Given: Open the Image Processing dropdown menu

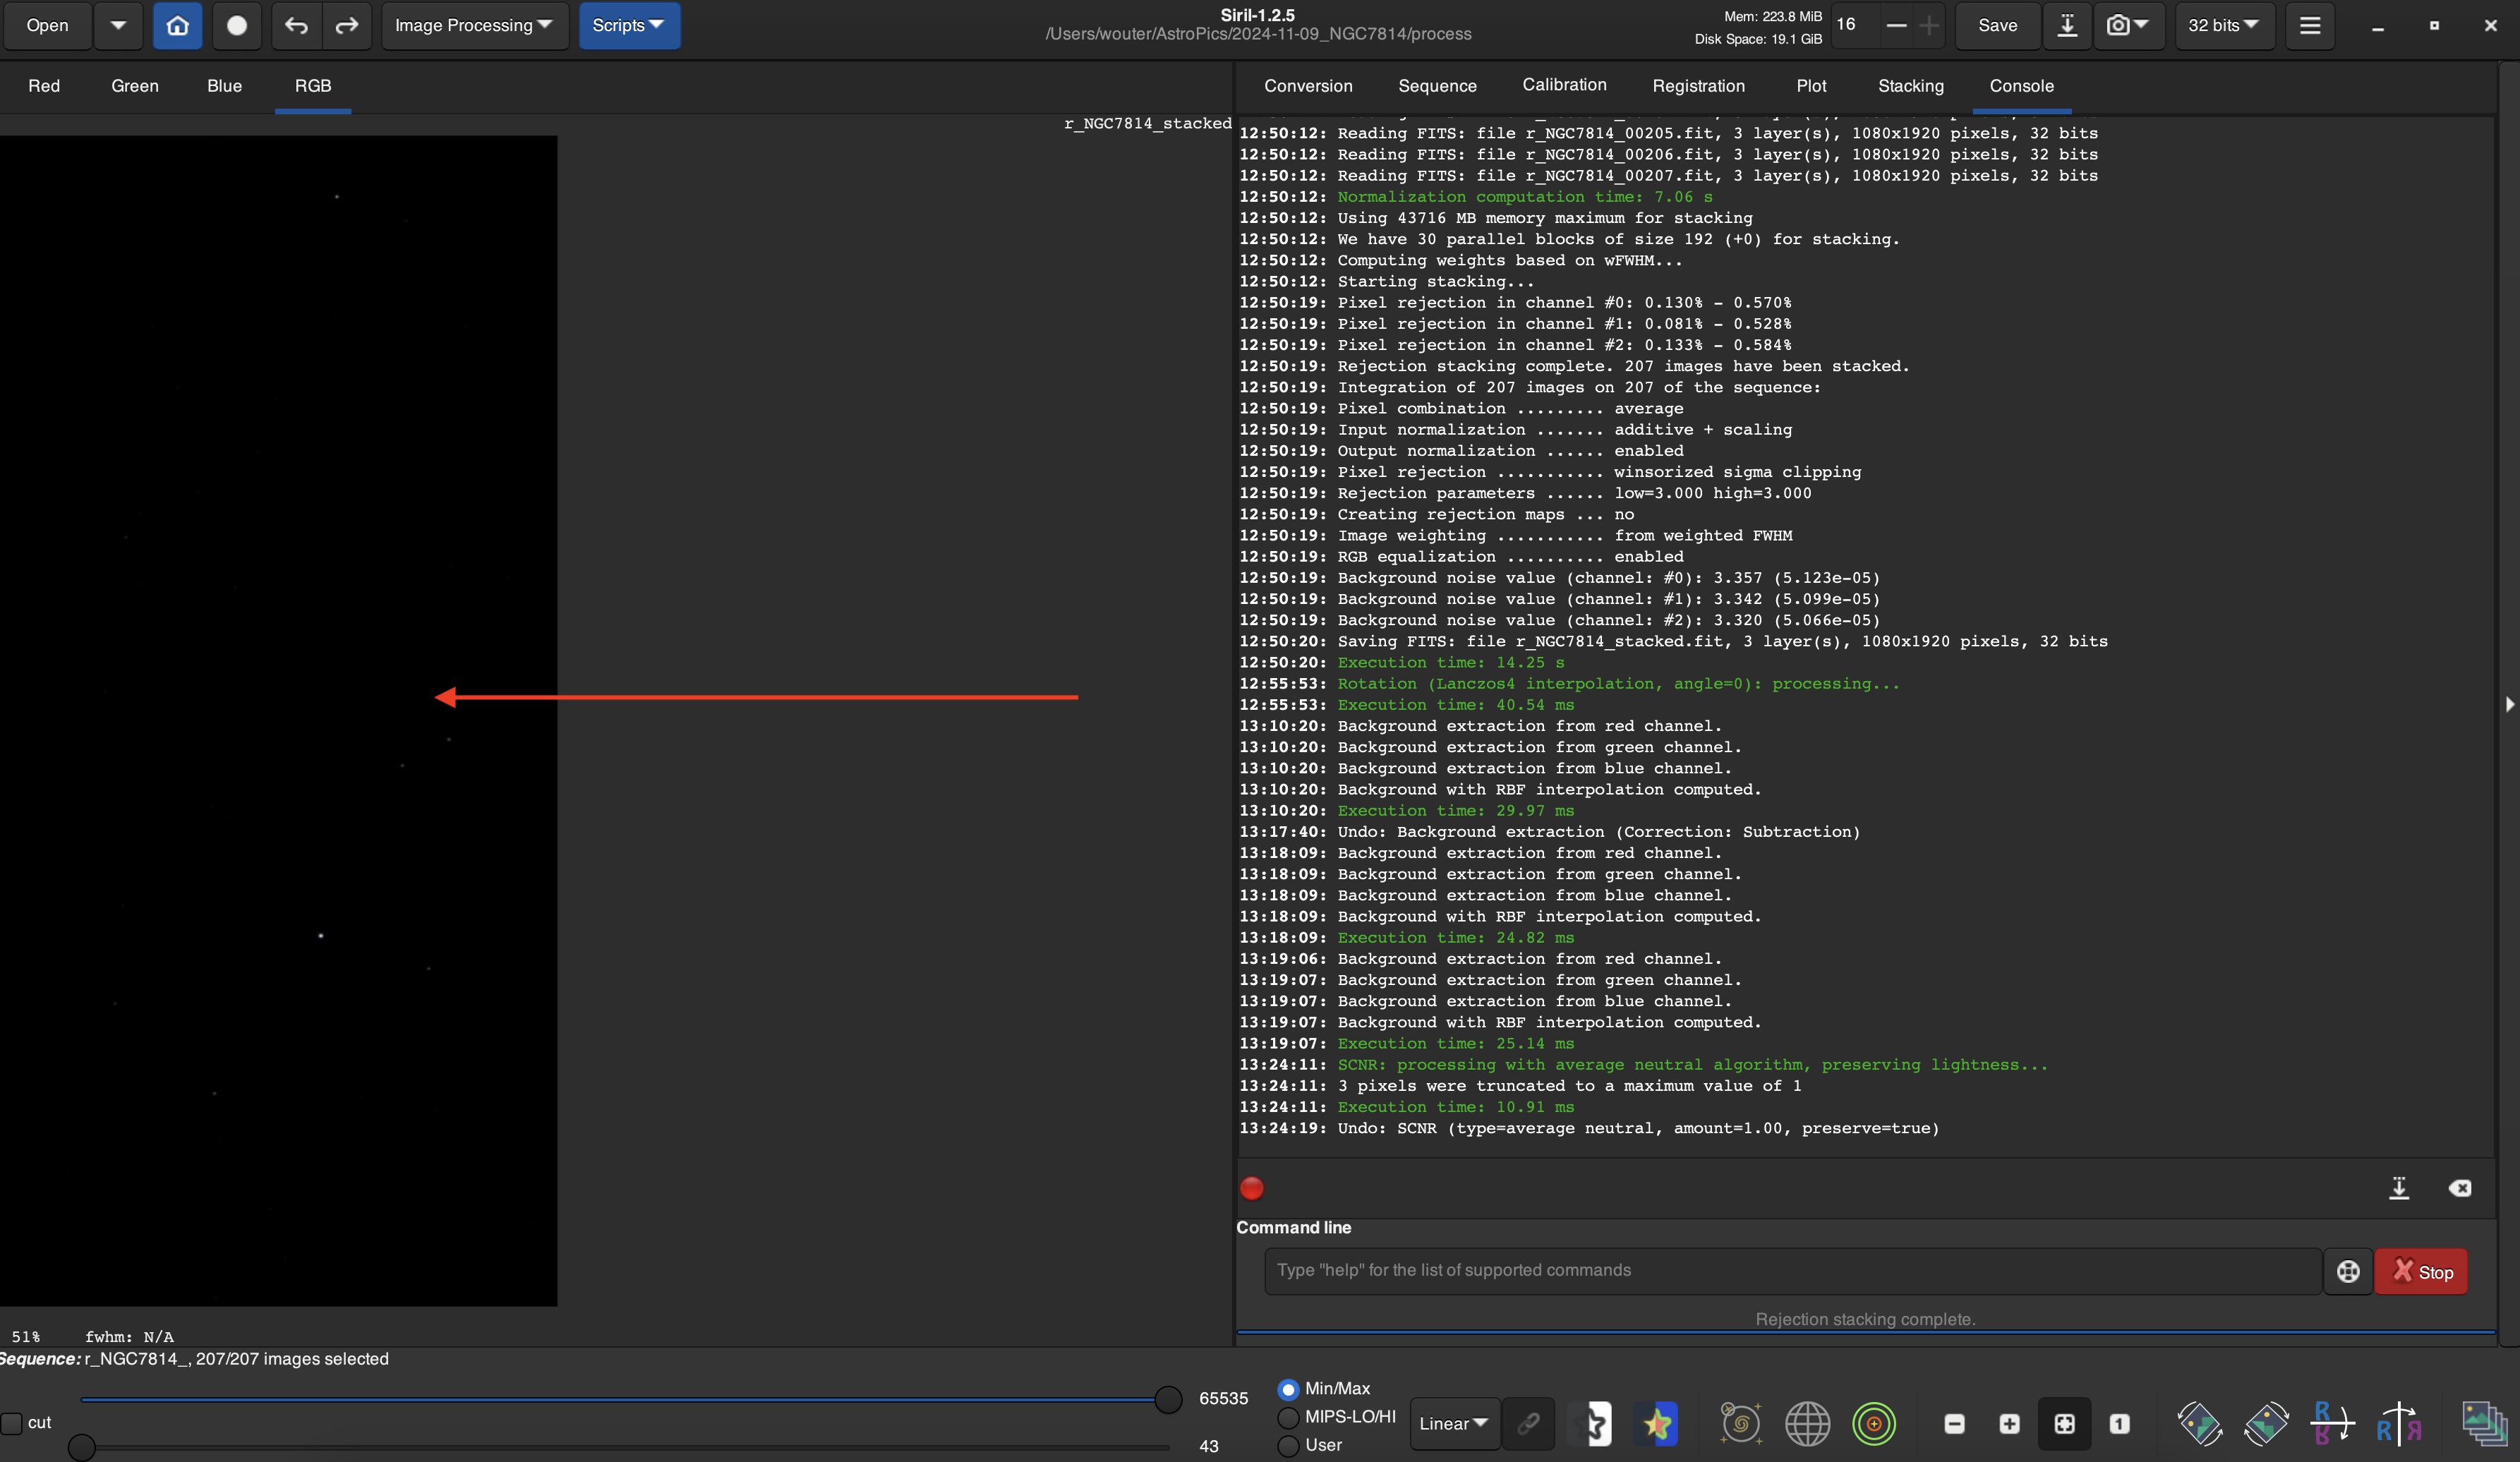Looking at the screenshot, I should (x=474, y=26).
